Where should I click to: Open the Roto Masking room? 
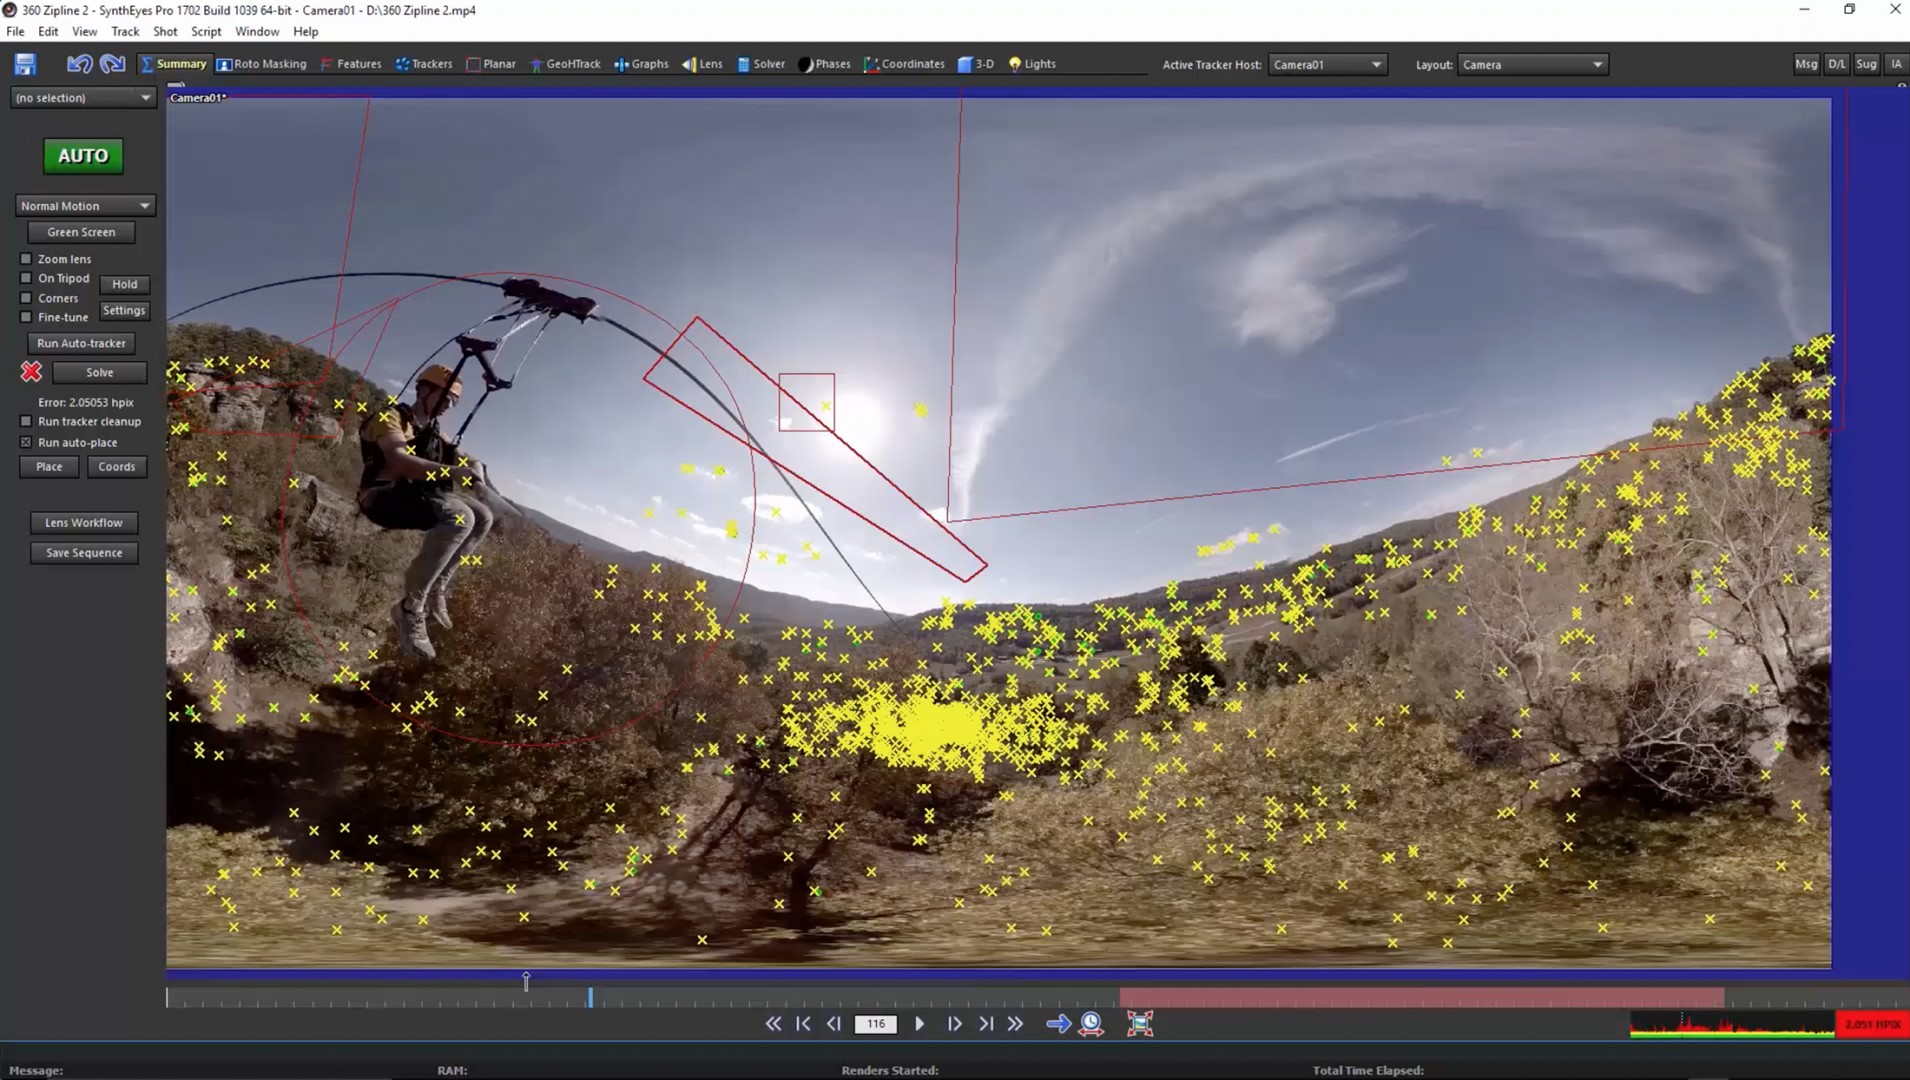pyautogui.click(x=262, y=64)
